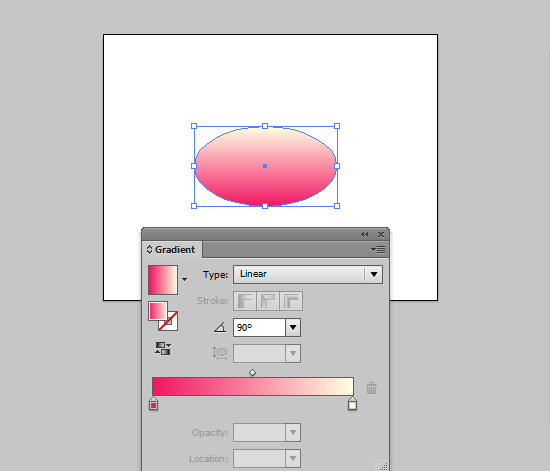Click the ellipse top-left bounding handle
The height and width of the screenshot is (471, 550).
pyautogui.click(x=194, y=126)
